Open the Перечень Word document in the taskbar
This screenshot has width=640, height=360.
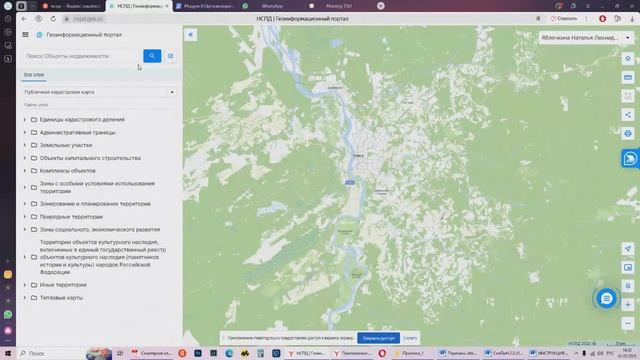point(458,353)
